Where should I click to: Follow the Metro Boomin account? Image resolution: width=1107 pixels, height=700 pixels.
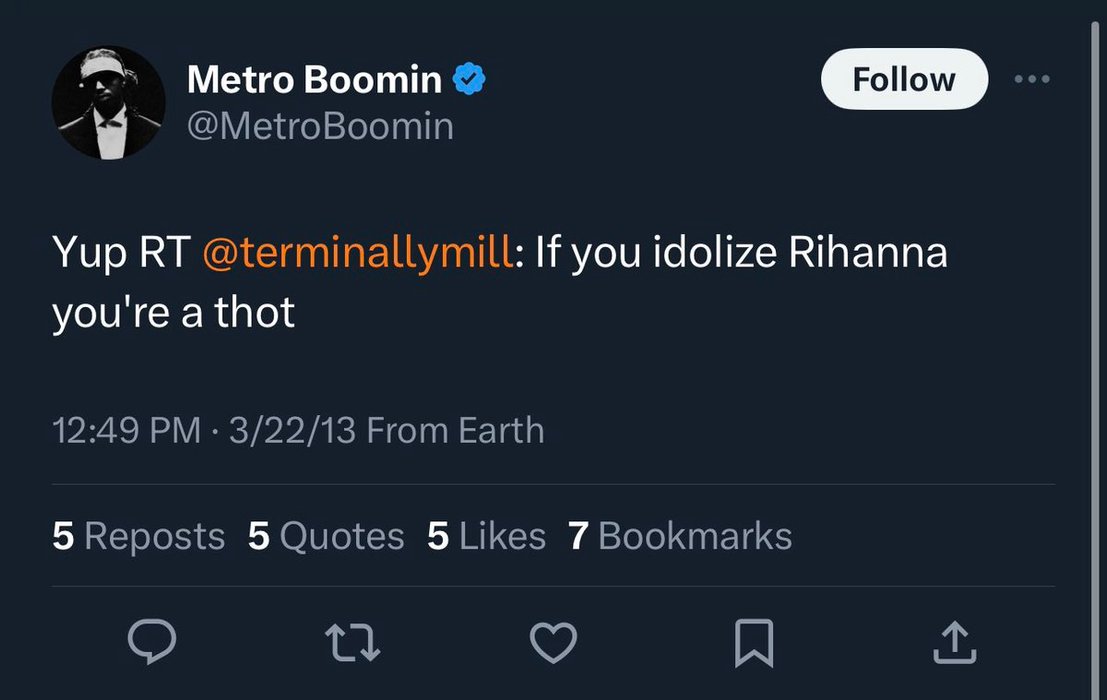[904, 79]
